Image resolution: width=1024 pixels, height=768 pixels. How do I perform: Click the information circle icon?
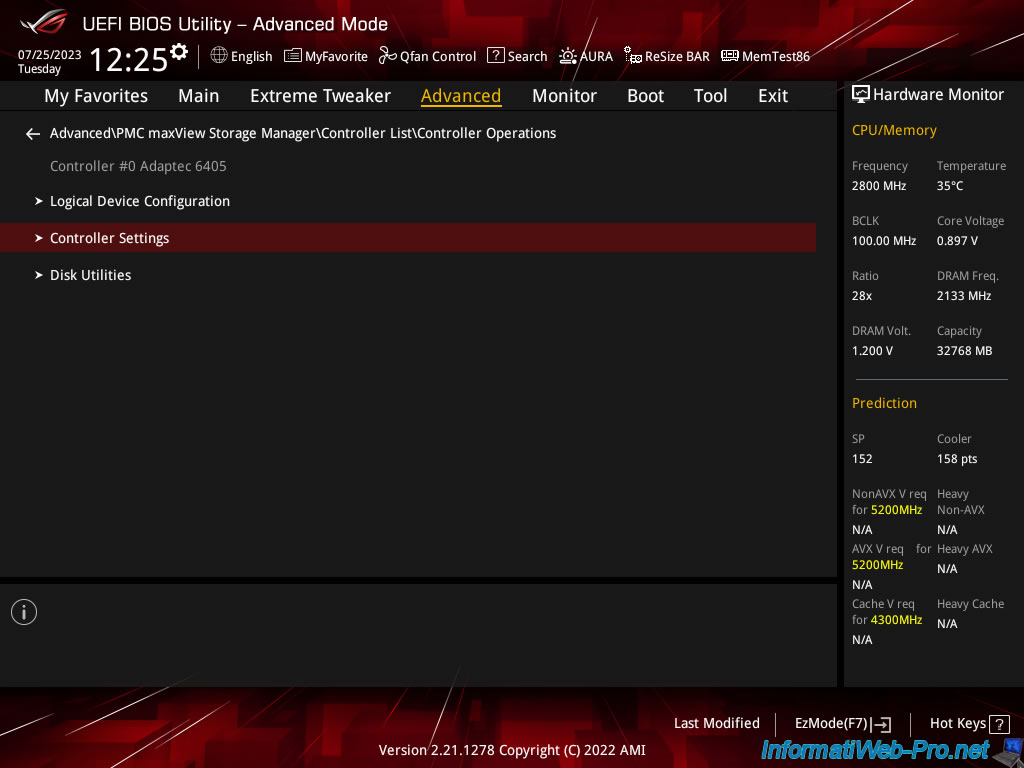[x=24, y=612]
